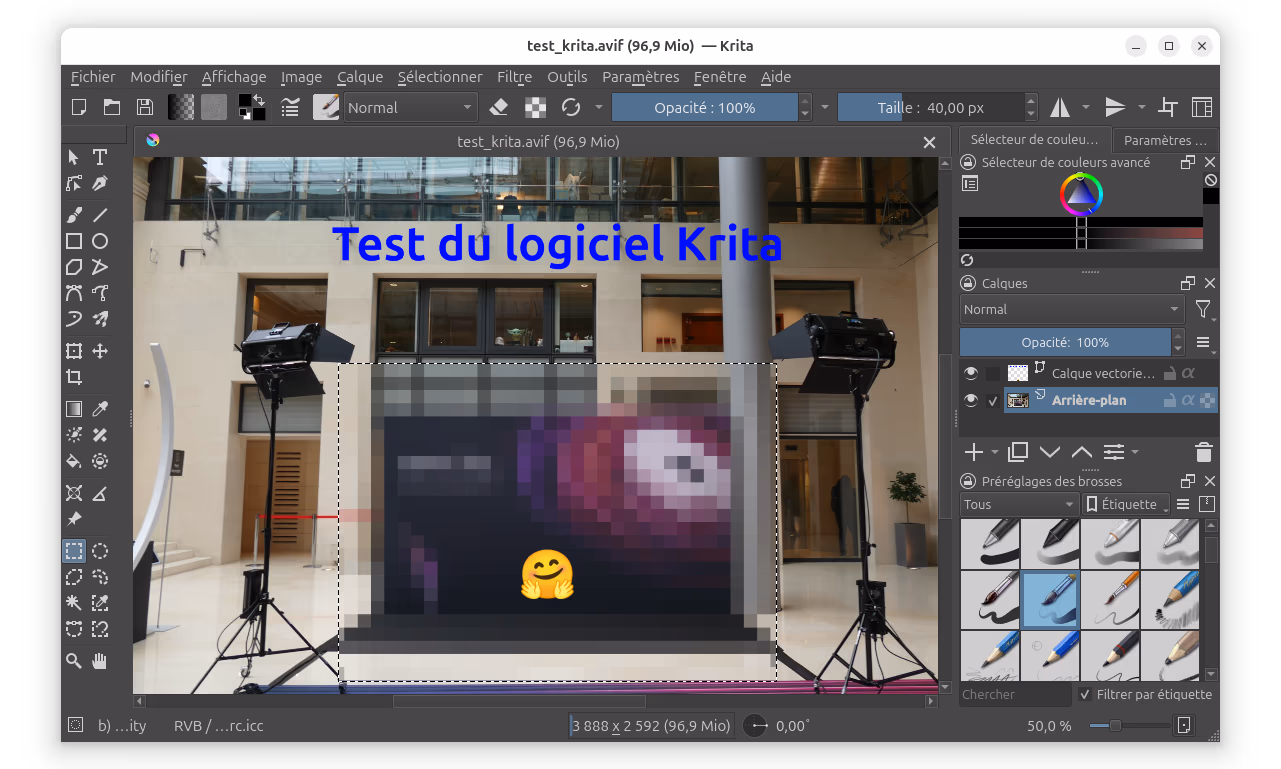Click the color triangle selector wheel
This screenshot has height=769, width=1281.
tap(1081, 194)
